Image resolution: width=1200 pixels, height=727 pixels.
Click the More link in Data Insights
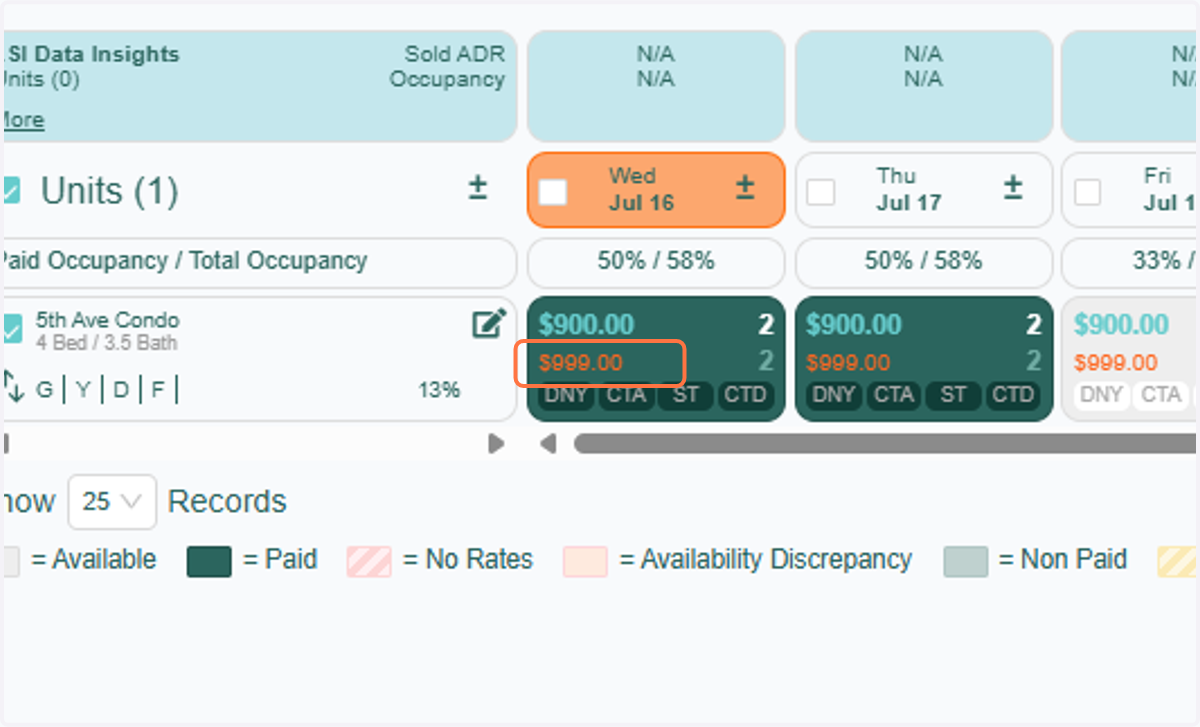point(22,120)
